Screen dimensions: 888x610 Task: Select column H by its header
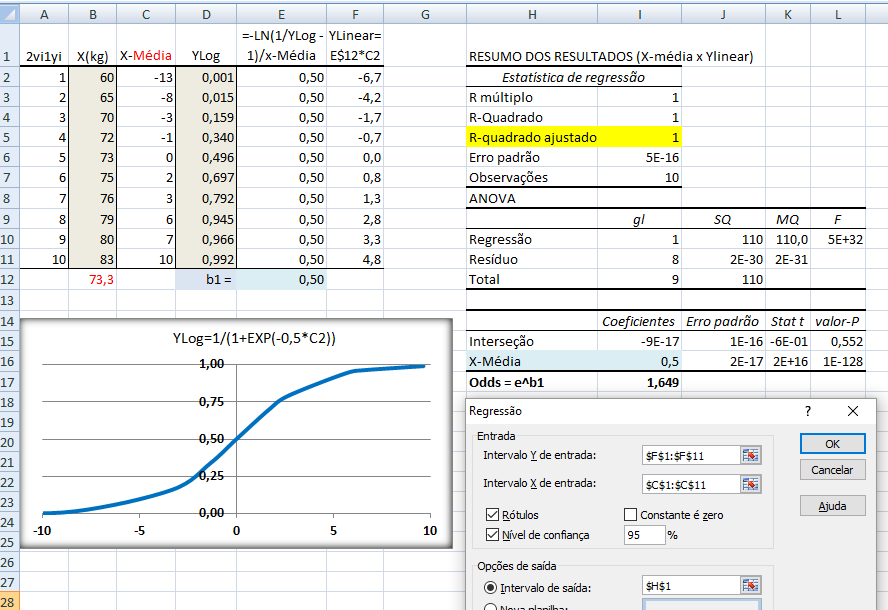coord(532,15)
